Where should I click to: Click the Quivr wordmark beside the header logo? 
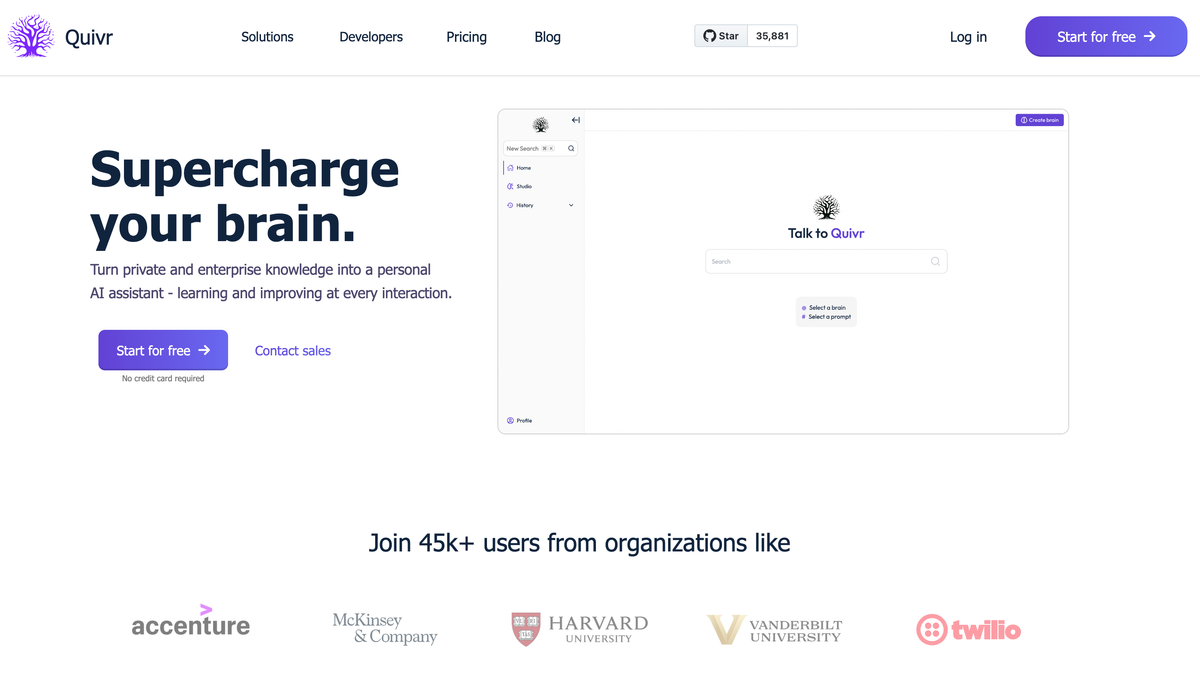tap(89, 38)
